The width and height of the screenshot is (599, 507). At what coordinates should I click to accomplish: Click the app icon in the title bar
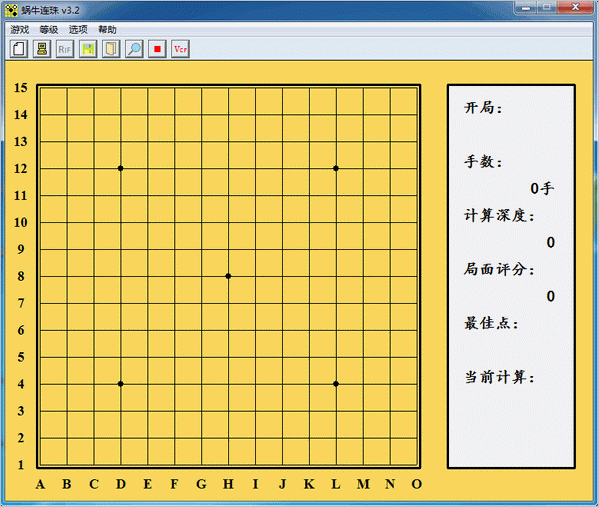11,10
